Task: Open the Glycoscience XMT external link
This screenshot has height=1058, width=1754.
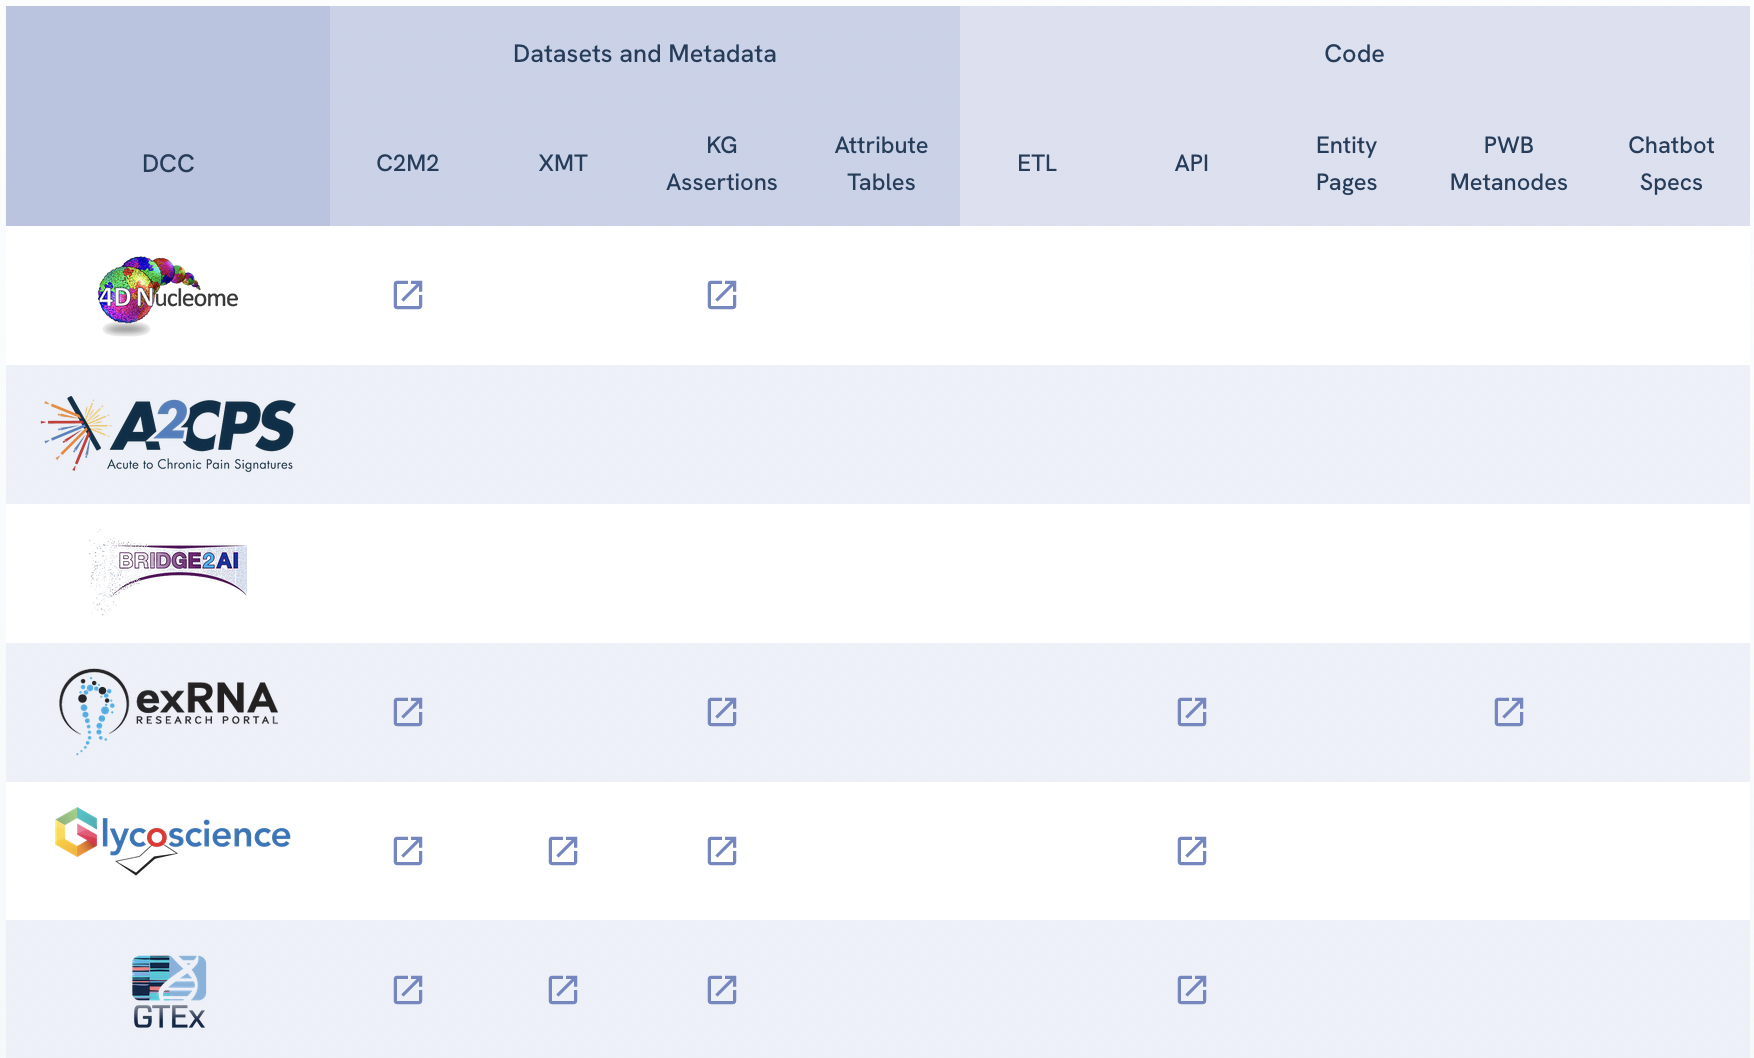Action: pos(564,851)
